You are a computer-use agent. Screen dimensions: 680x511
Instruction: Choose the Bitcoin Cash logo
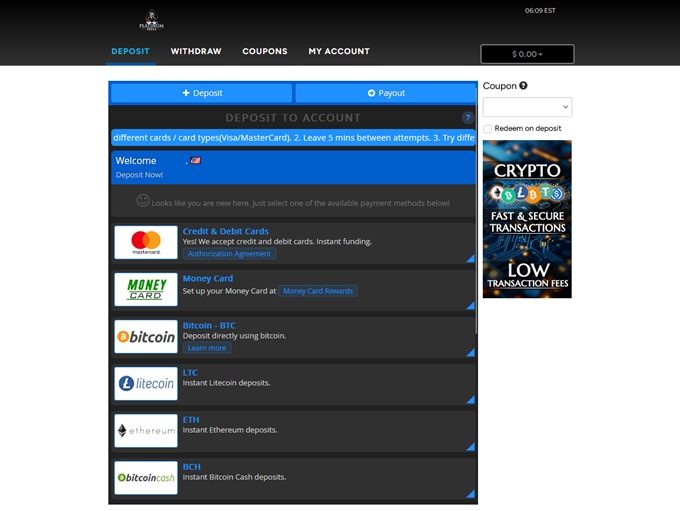coord(146,477)
